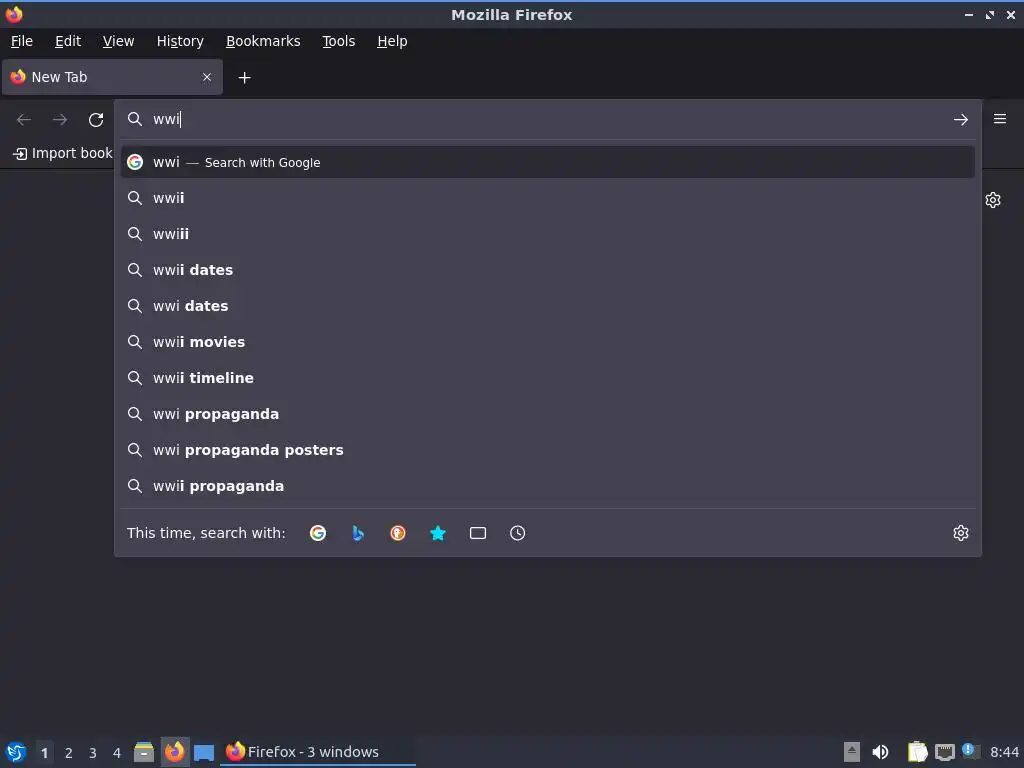Open the Tools menu

338,41
